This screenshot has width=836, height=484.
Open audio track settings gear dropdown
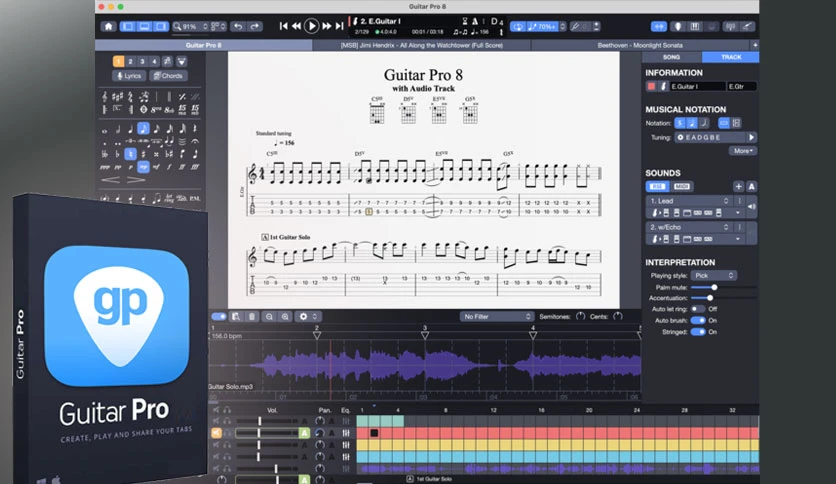[308, 317]
